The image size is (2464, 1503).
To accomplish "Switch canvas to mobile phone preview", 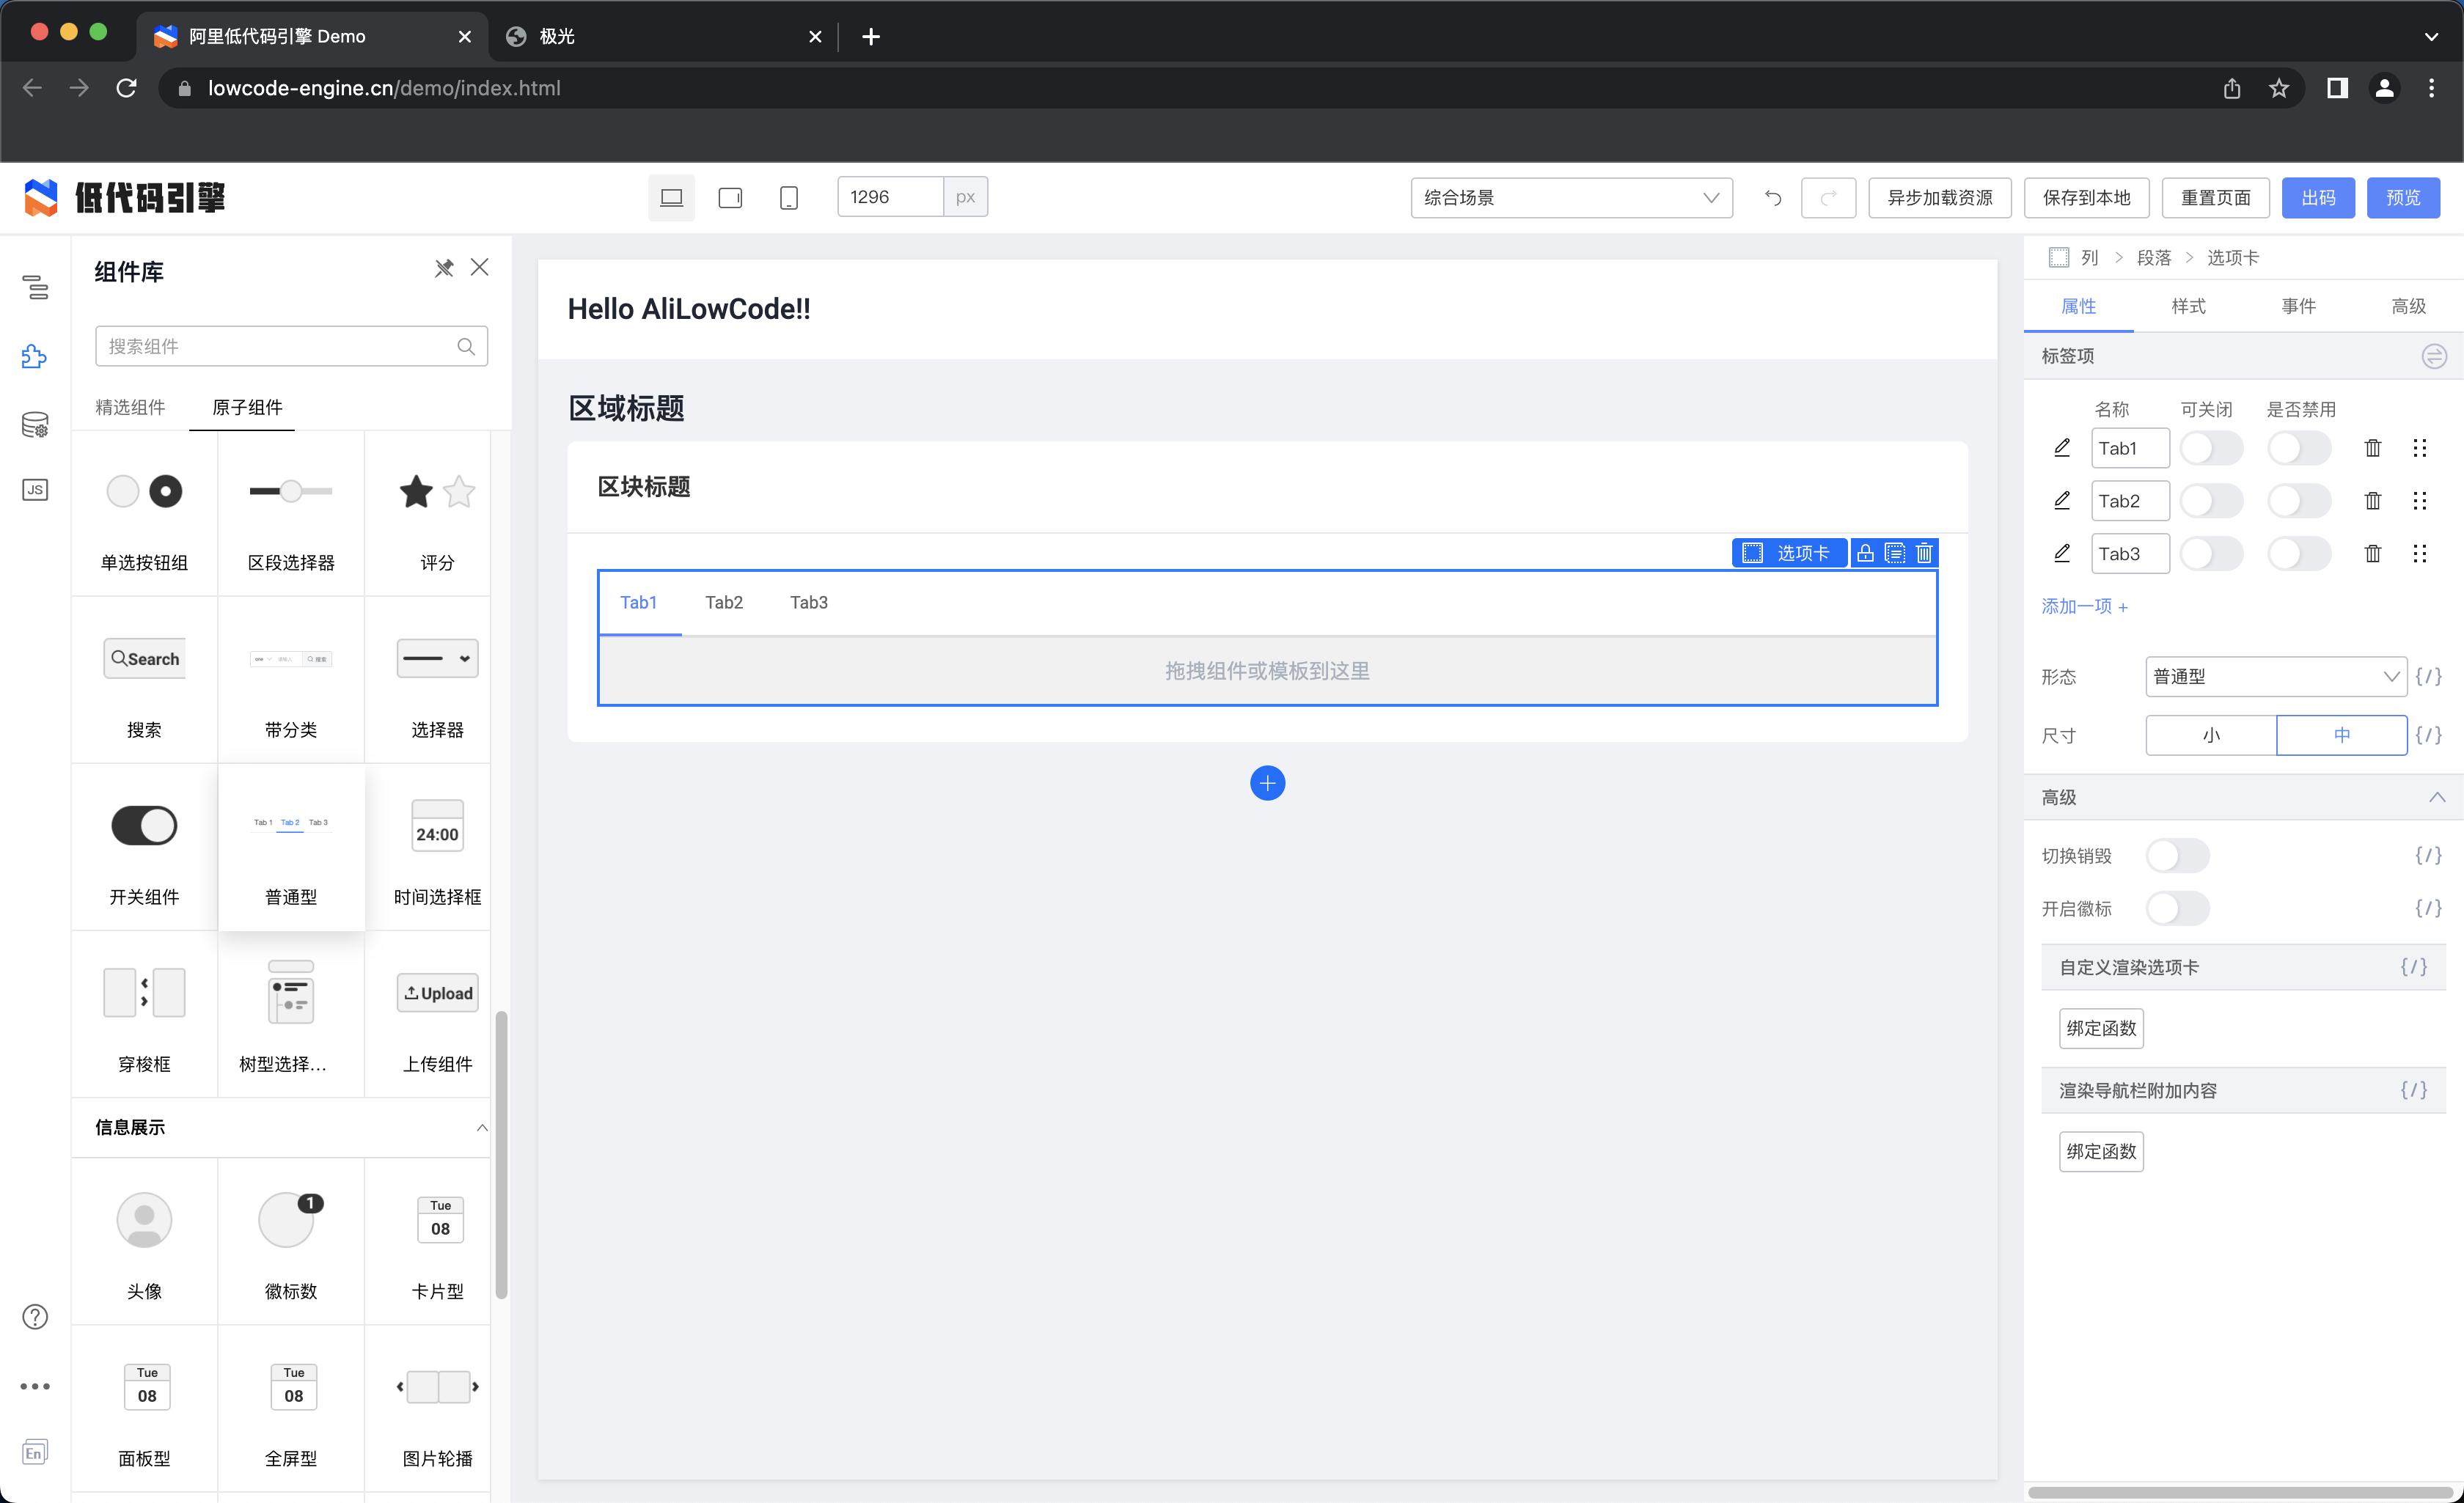I will coord(788,198).
